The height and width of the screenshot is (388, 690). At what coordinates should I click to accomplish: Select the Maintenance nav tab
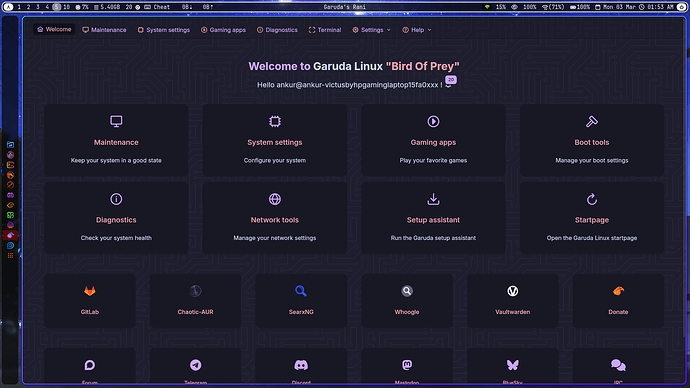point(104,30)
